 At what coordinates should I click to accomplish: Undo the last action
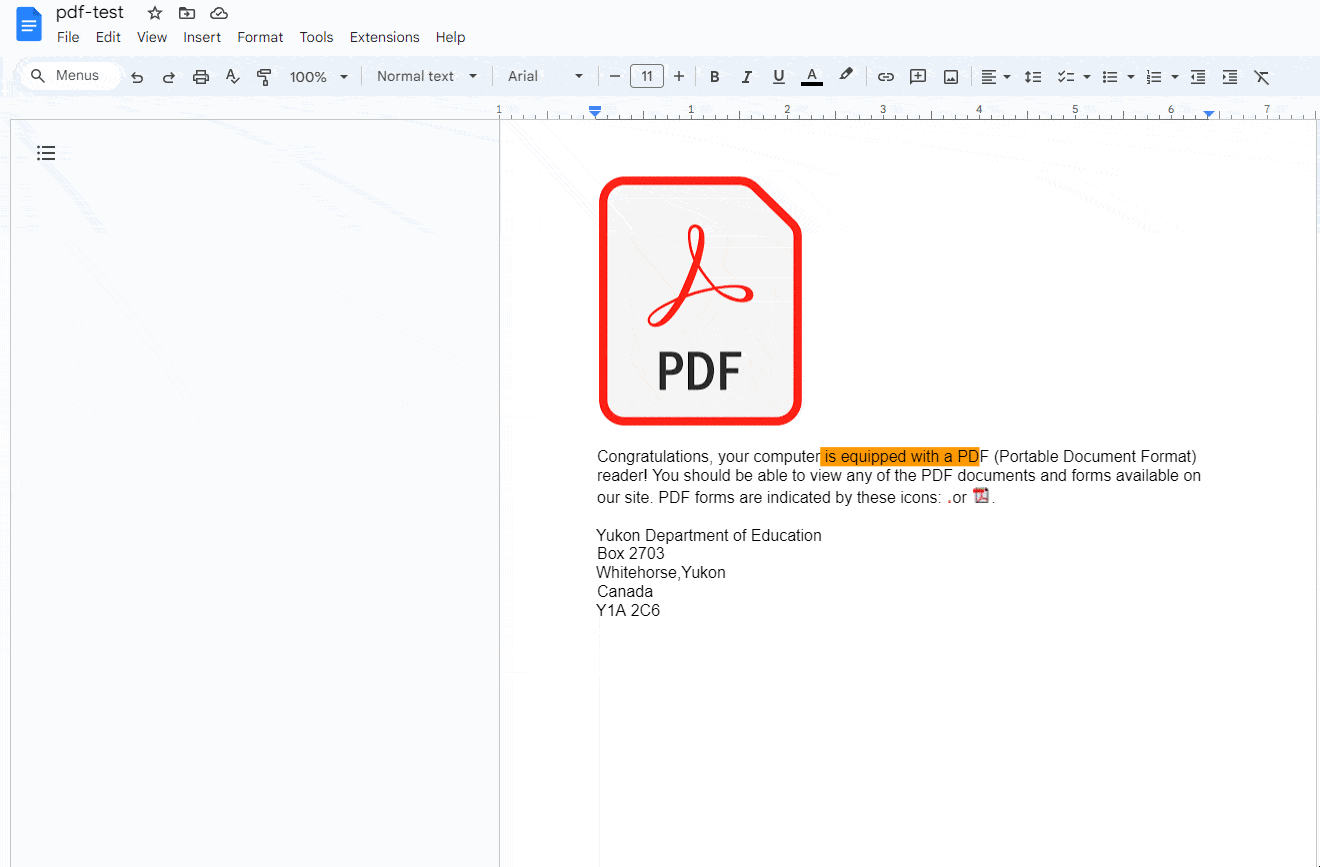pos(137,77)
